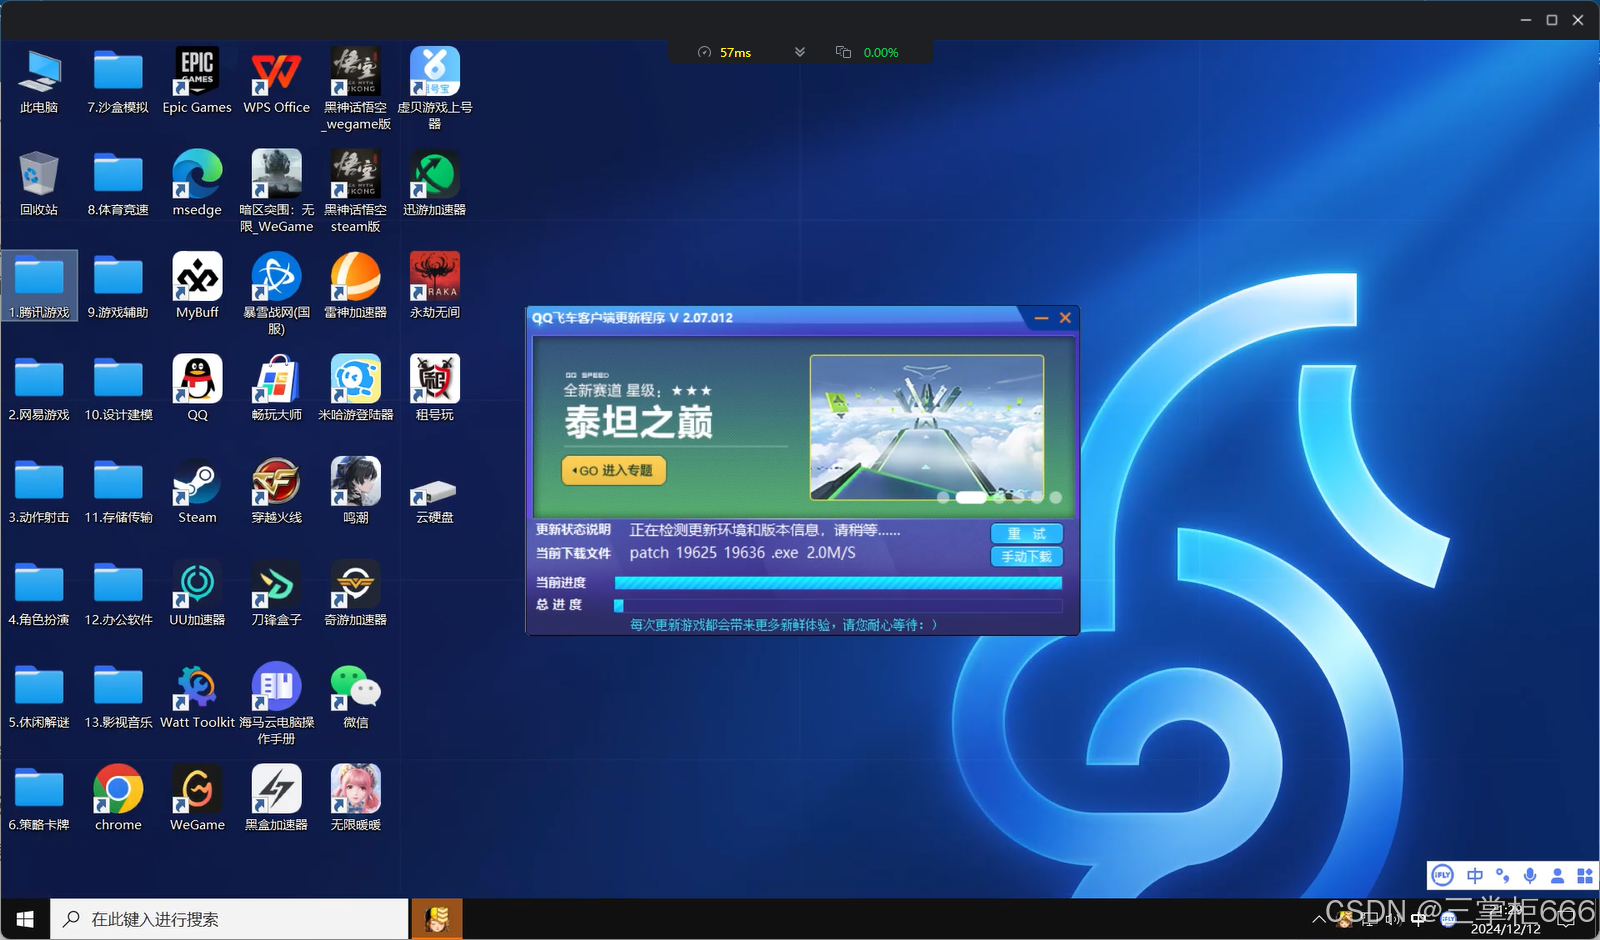Viewport: 1600px width, 940px height.
Task: Click the 重试 retry button in updater
Action: pos(1026,533)
